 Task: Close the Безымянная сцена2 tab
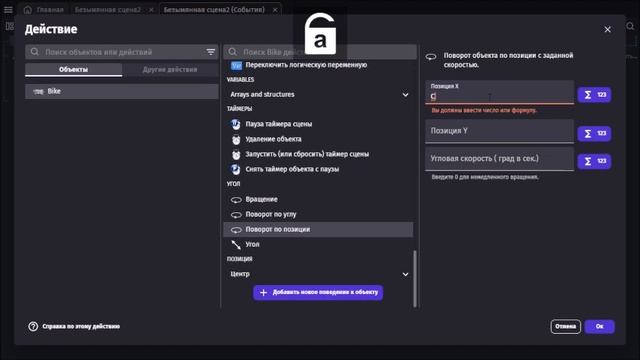[x=151, y=9]
